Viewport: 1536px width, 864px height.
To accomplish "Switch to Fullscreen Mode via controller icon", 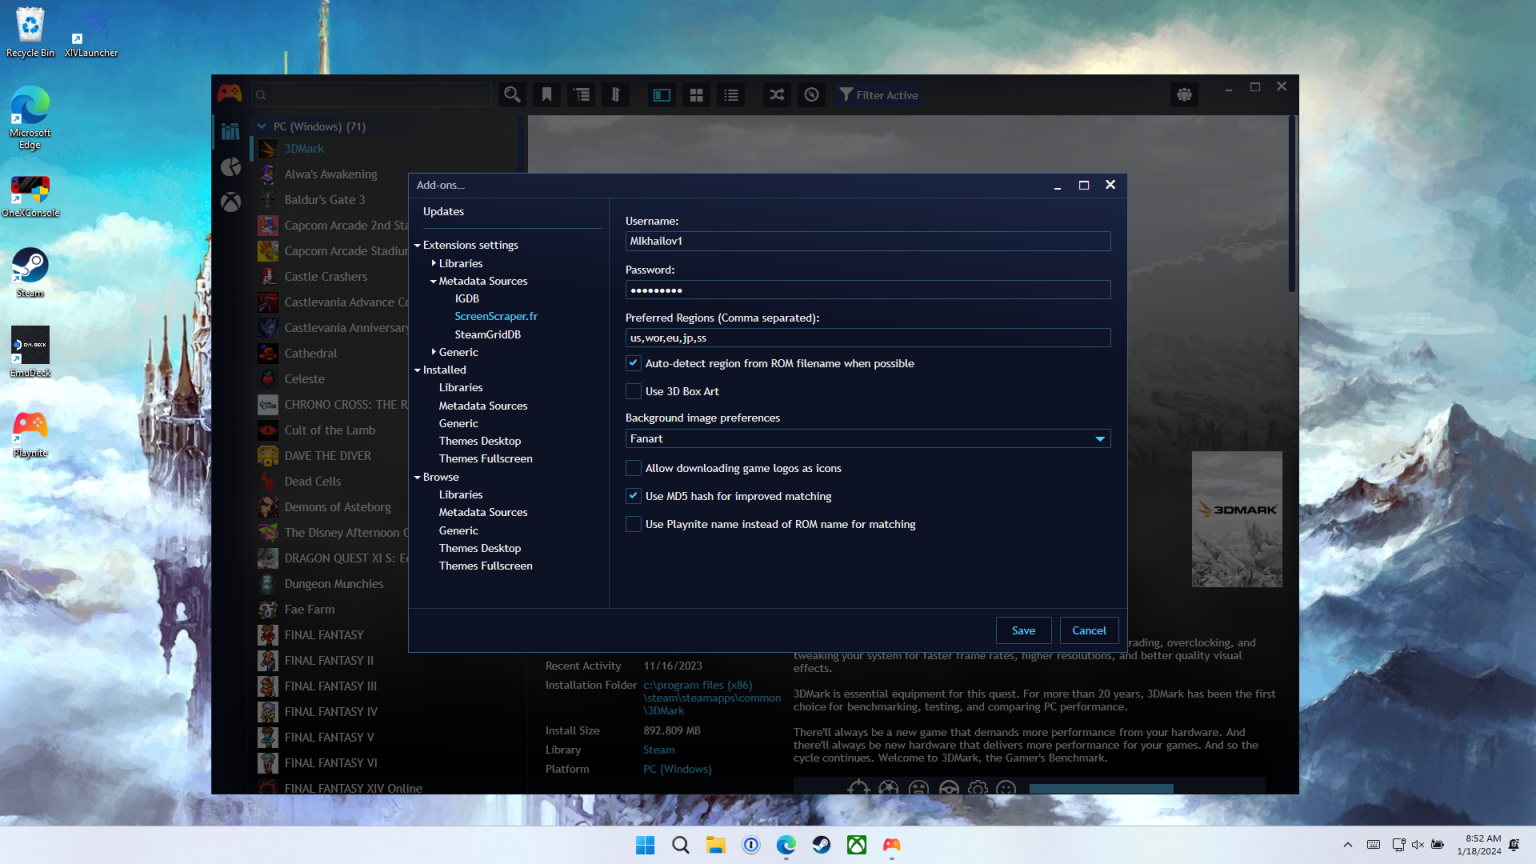I will [x=1184, y=94].
